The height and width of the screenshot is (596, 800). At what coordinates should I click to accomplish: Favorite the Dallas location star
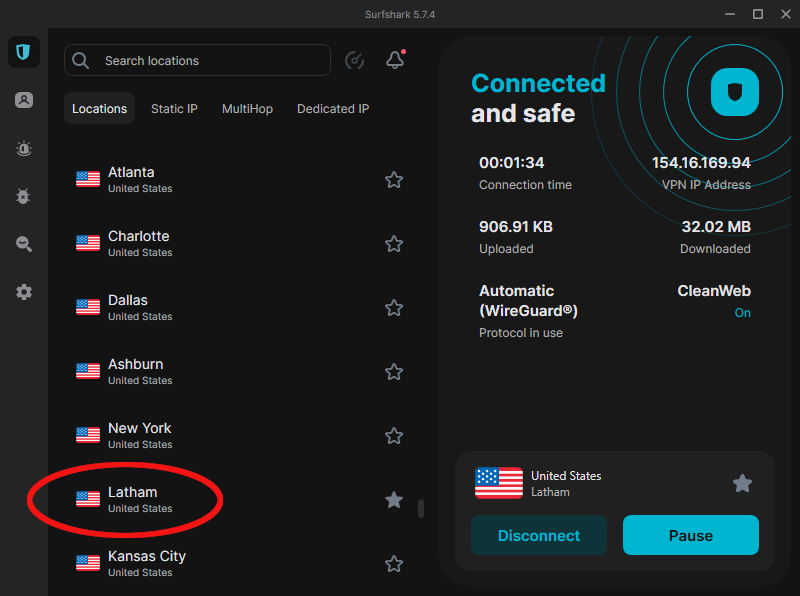click(394, 308)
